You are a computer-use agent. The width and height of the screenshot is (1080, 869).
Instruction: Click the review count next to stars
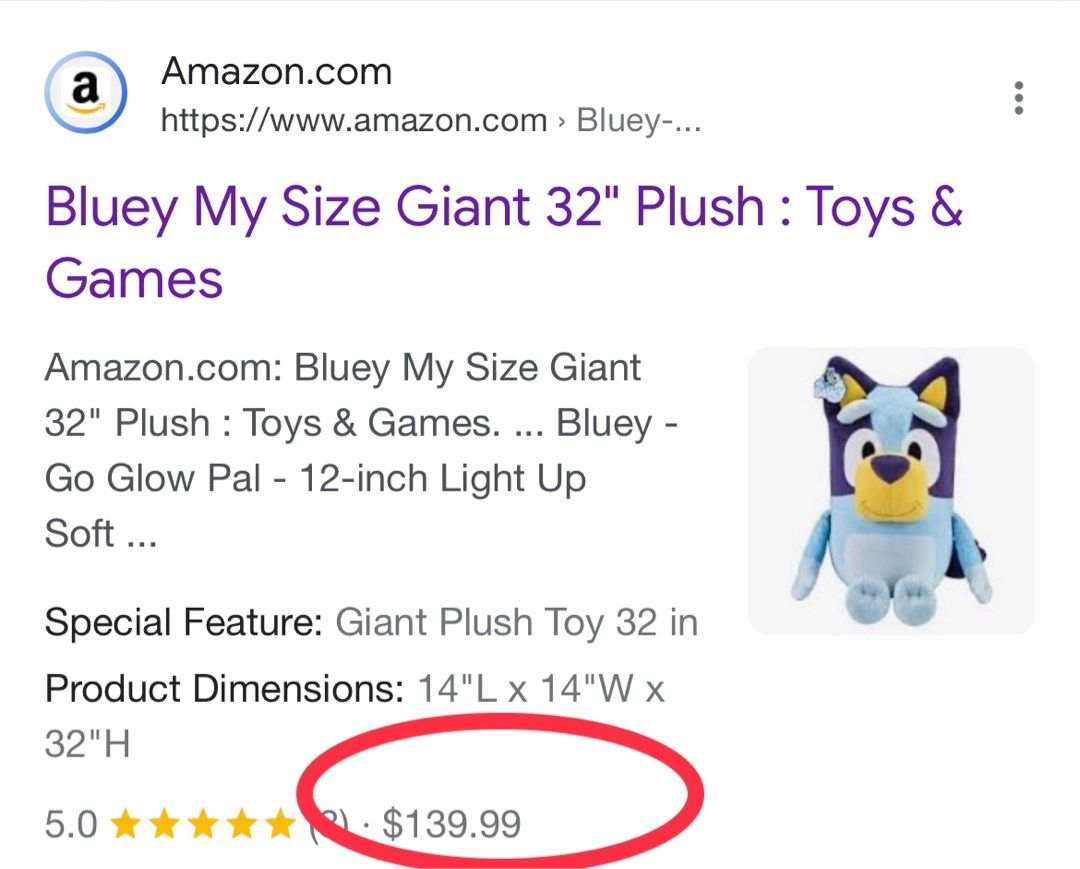[329, 824]
